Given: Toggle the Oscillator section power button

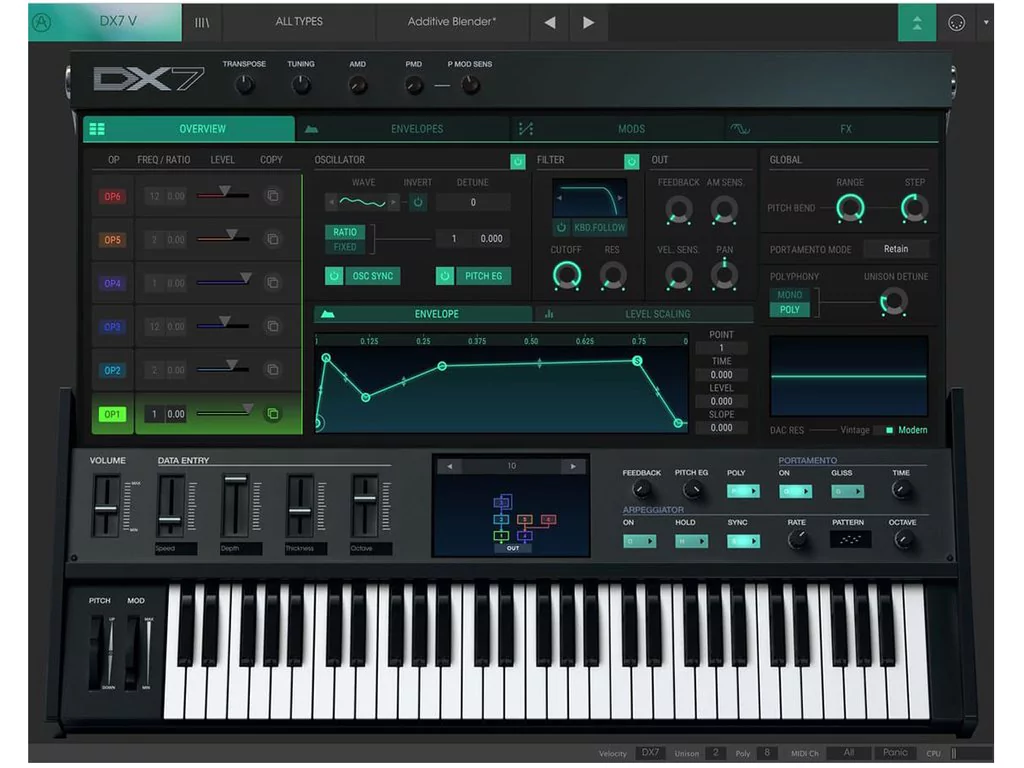Looking at the screenshot, I should point(517,161).
